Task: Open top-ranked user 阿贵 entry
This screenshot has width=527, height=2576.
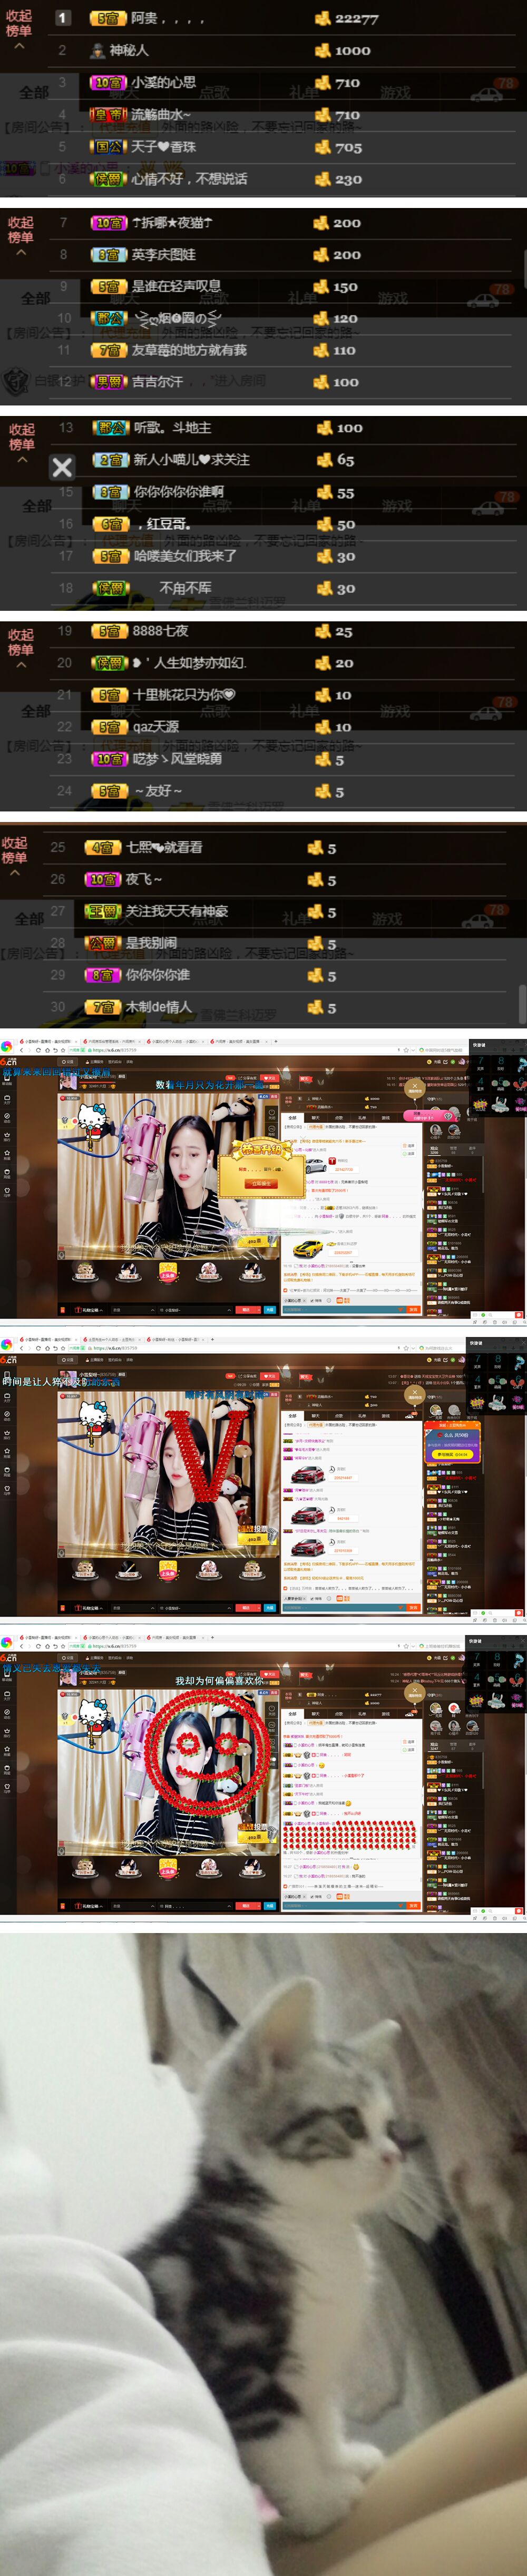Action: click(146, 18)
